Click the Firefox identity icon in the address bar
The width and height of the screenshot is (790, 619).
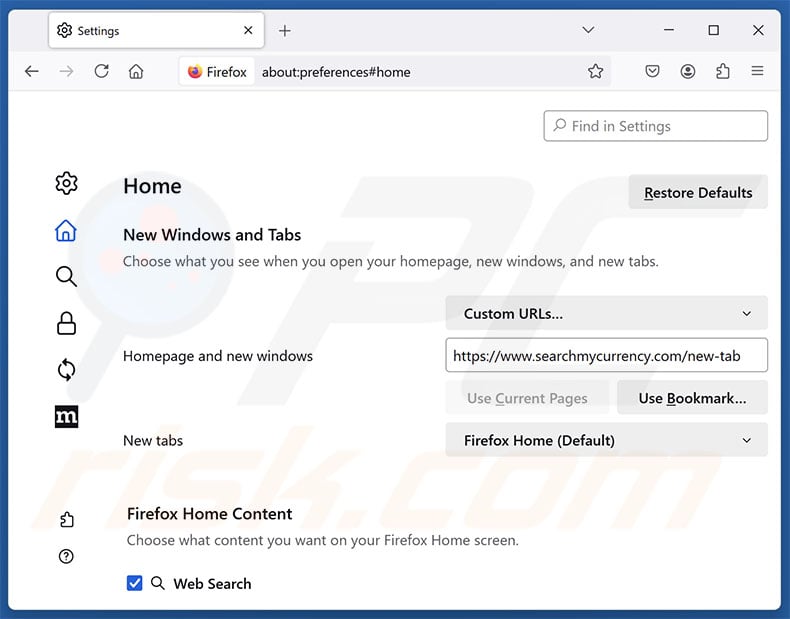point(217,72)
